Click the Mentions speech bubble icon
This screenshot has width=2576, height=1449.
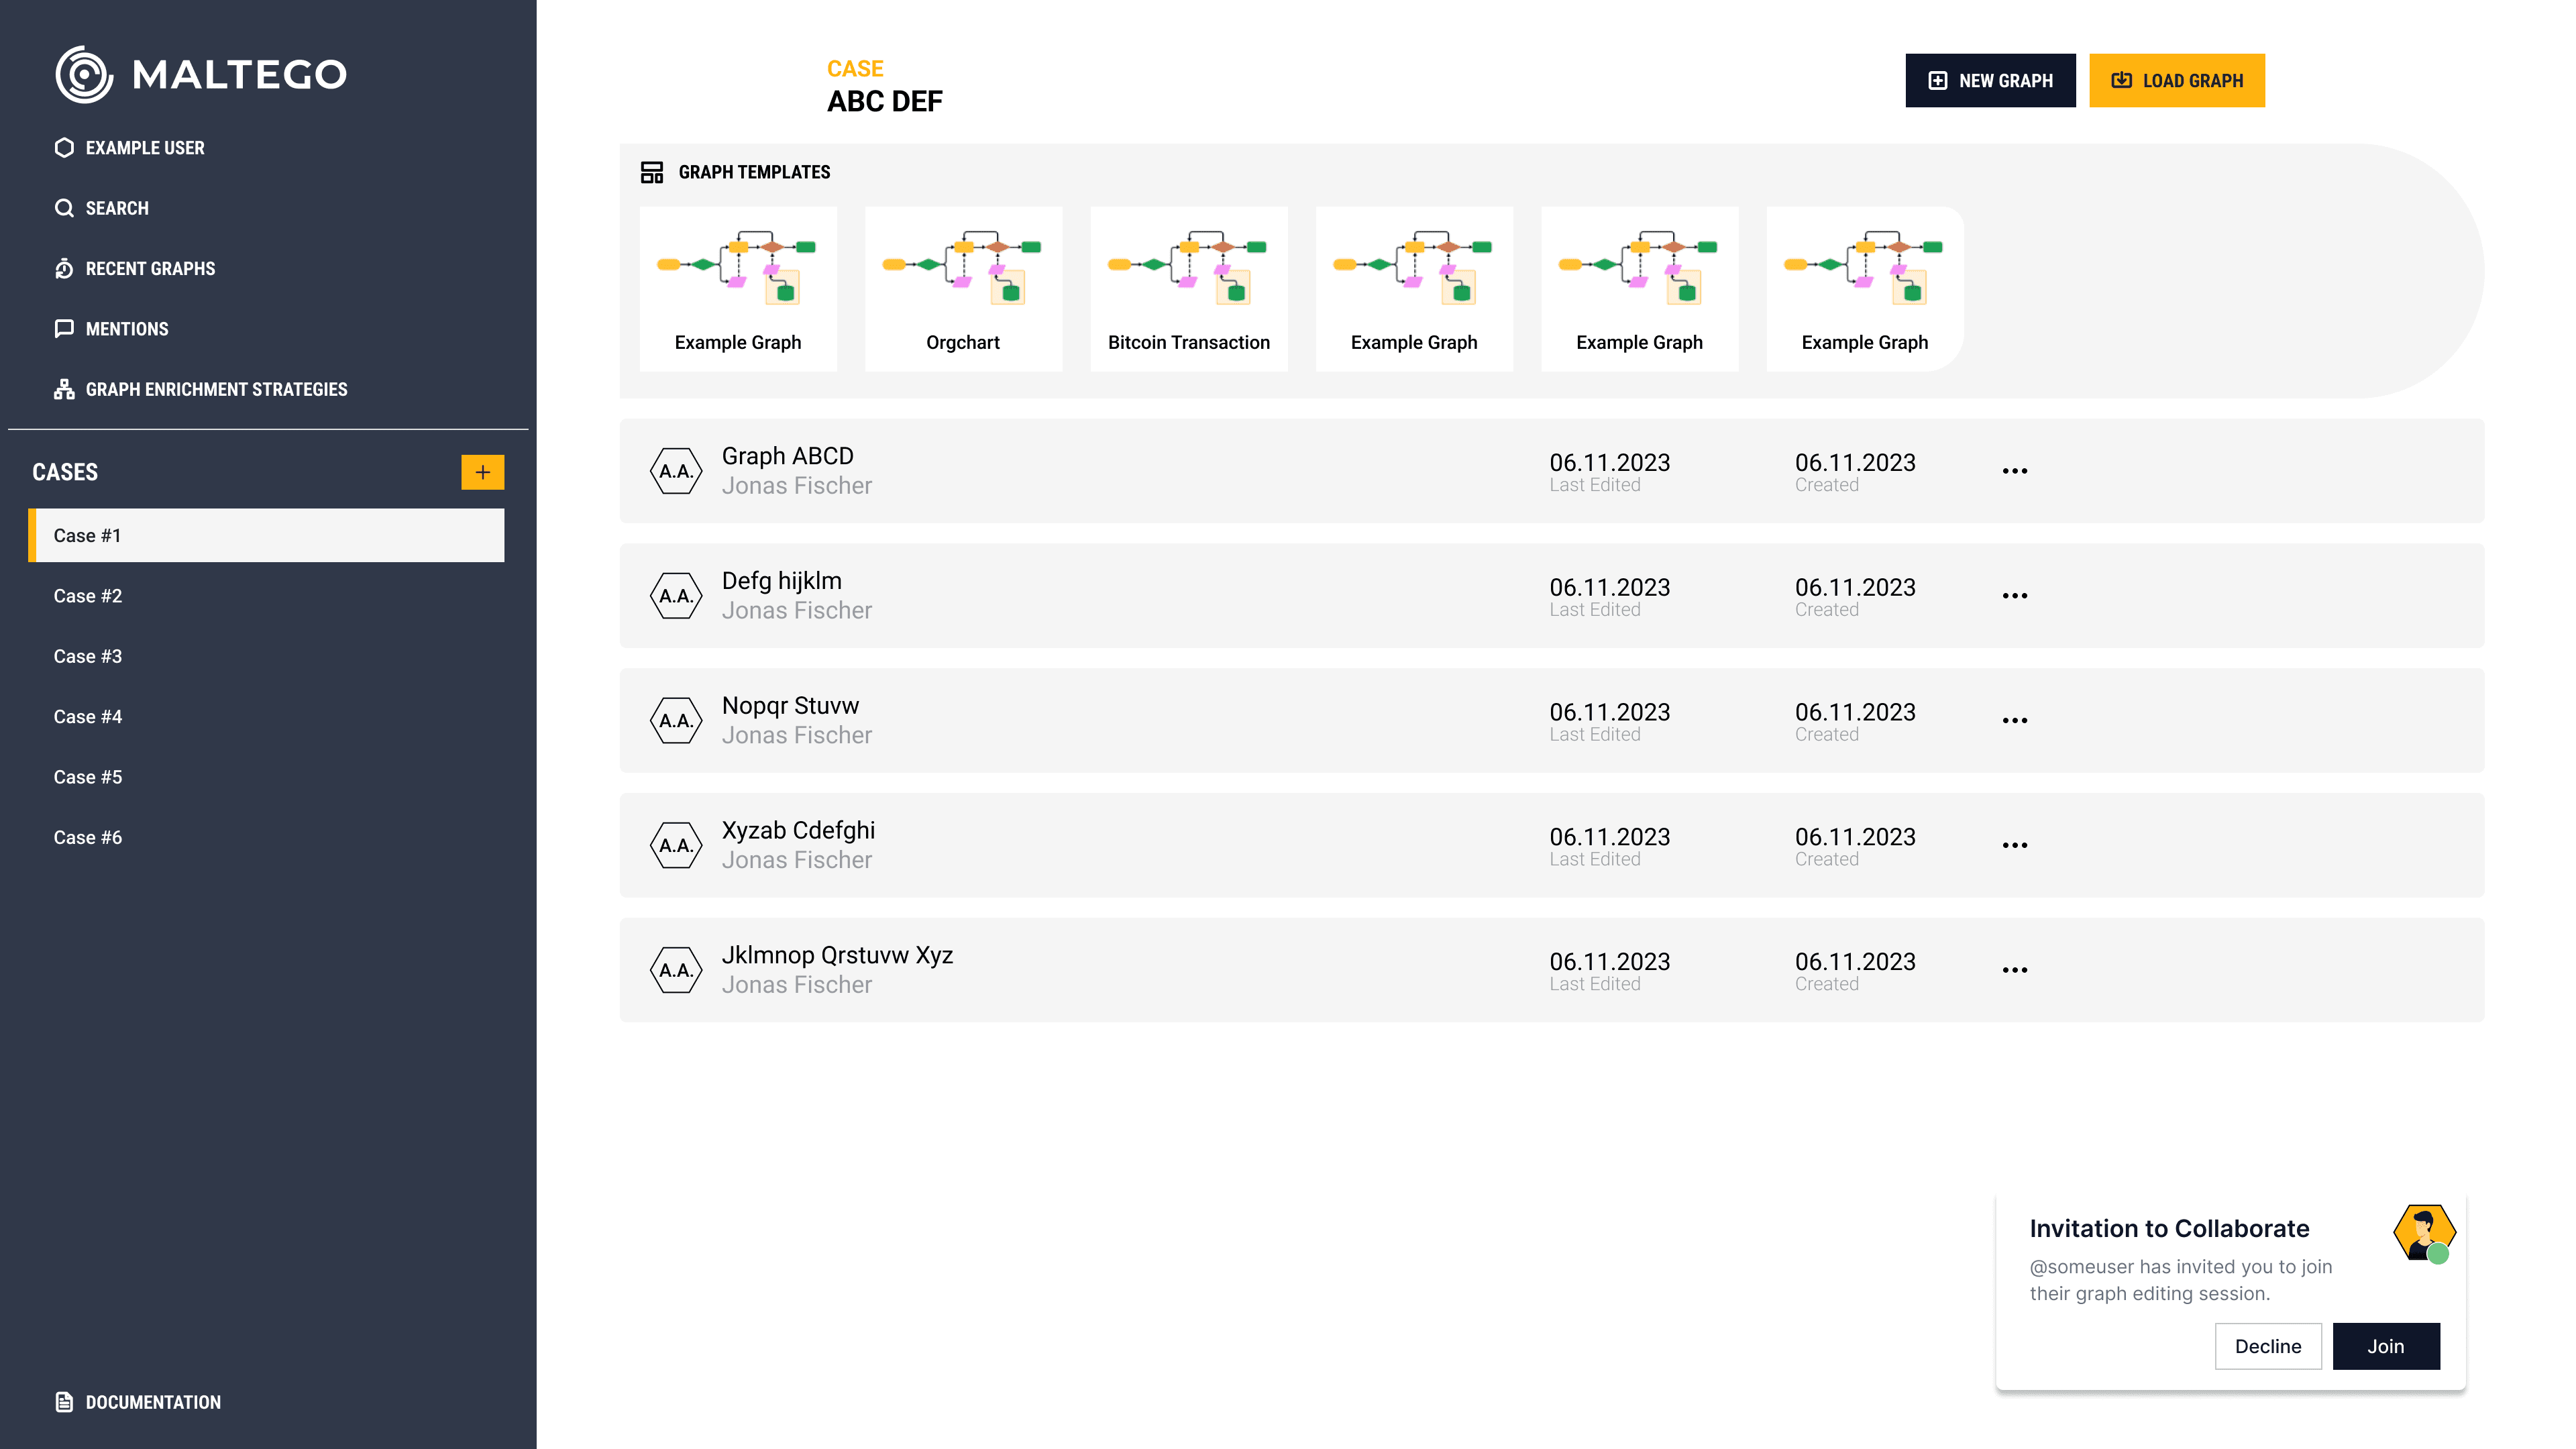coord(64,329)
